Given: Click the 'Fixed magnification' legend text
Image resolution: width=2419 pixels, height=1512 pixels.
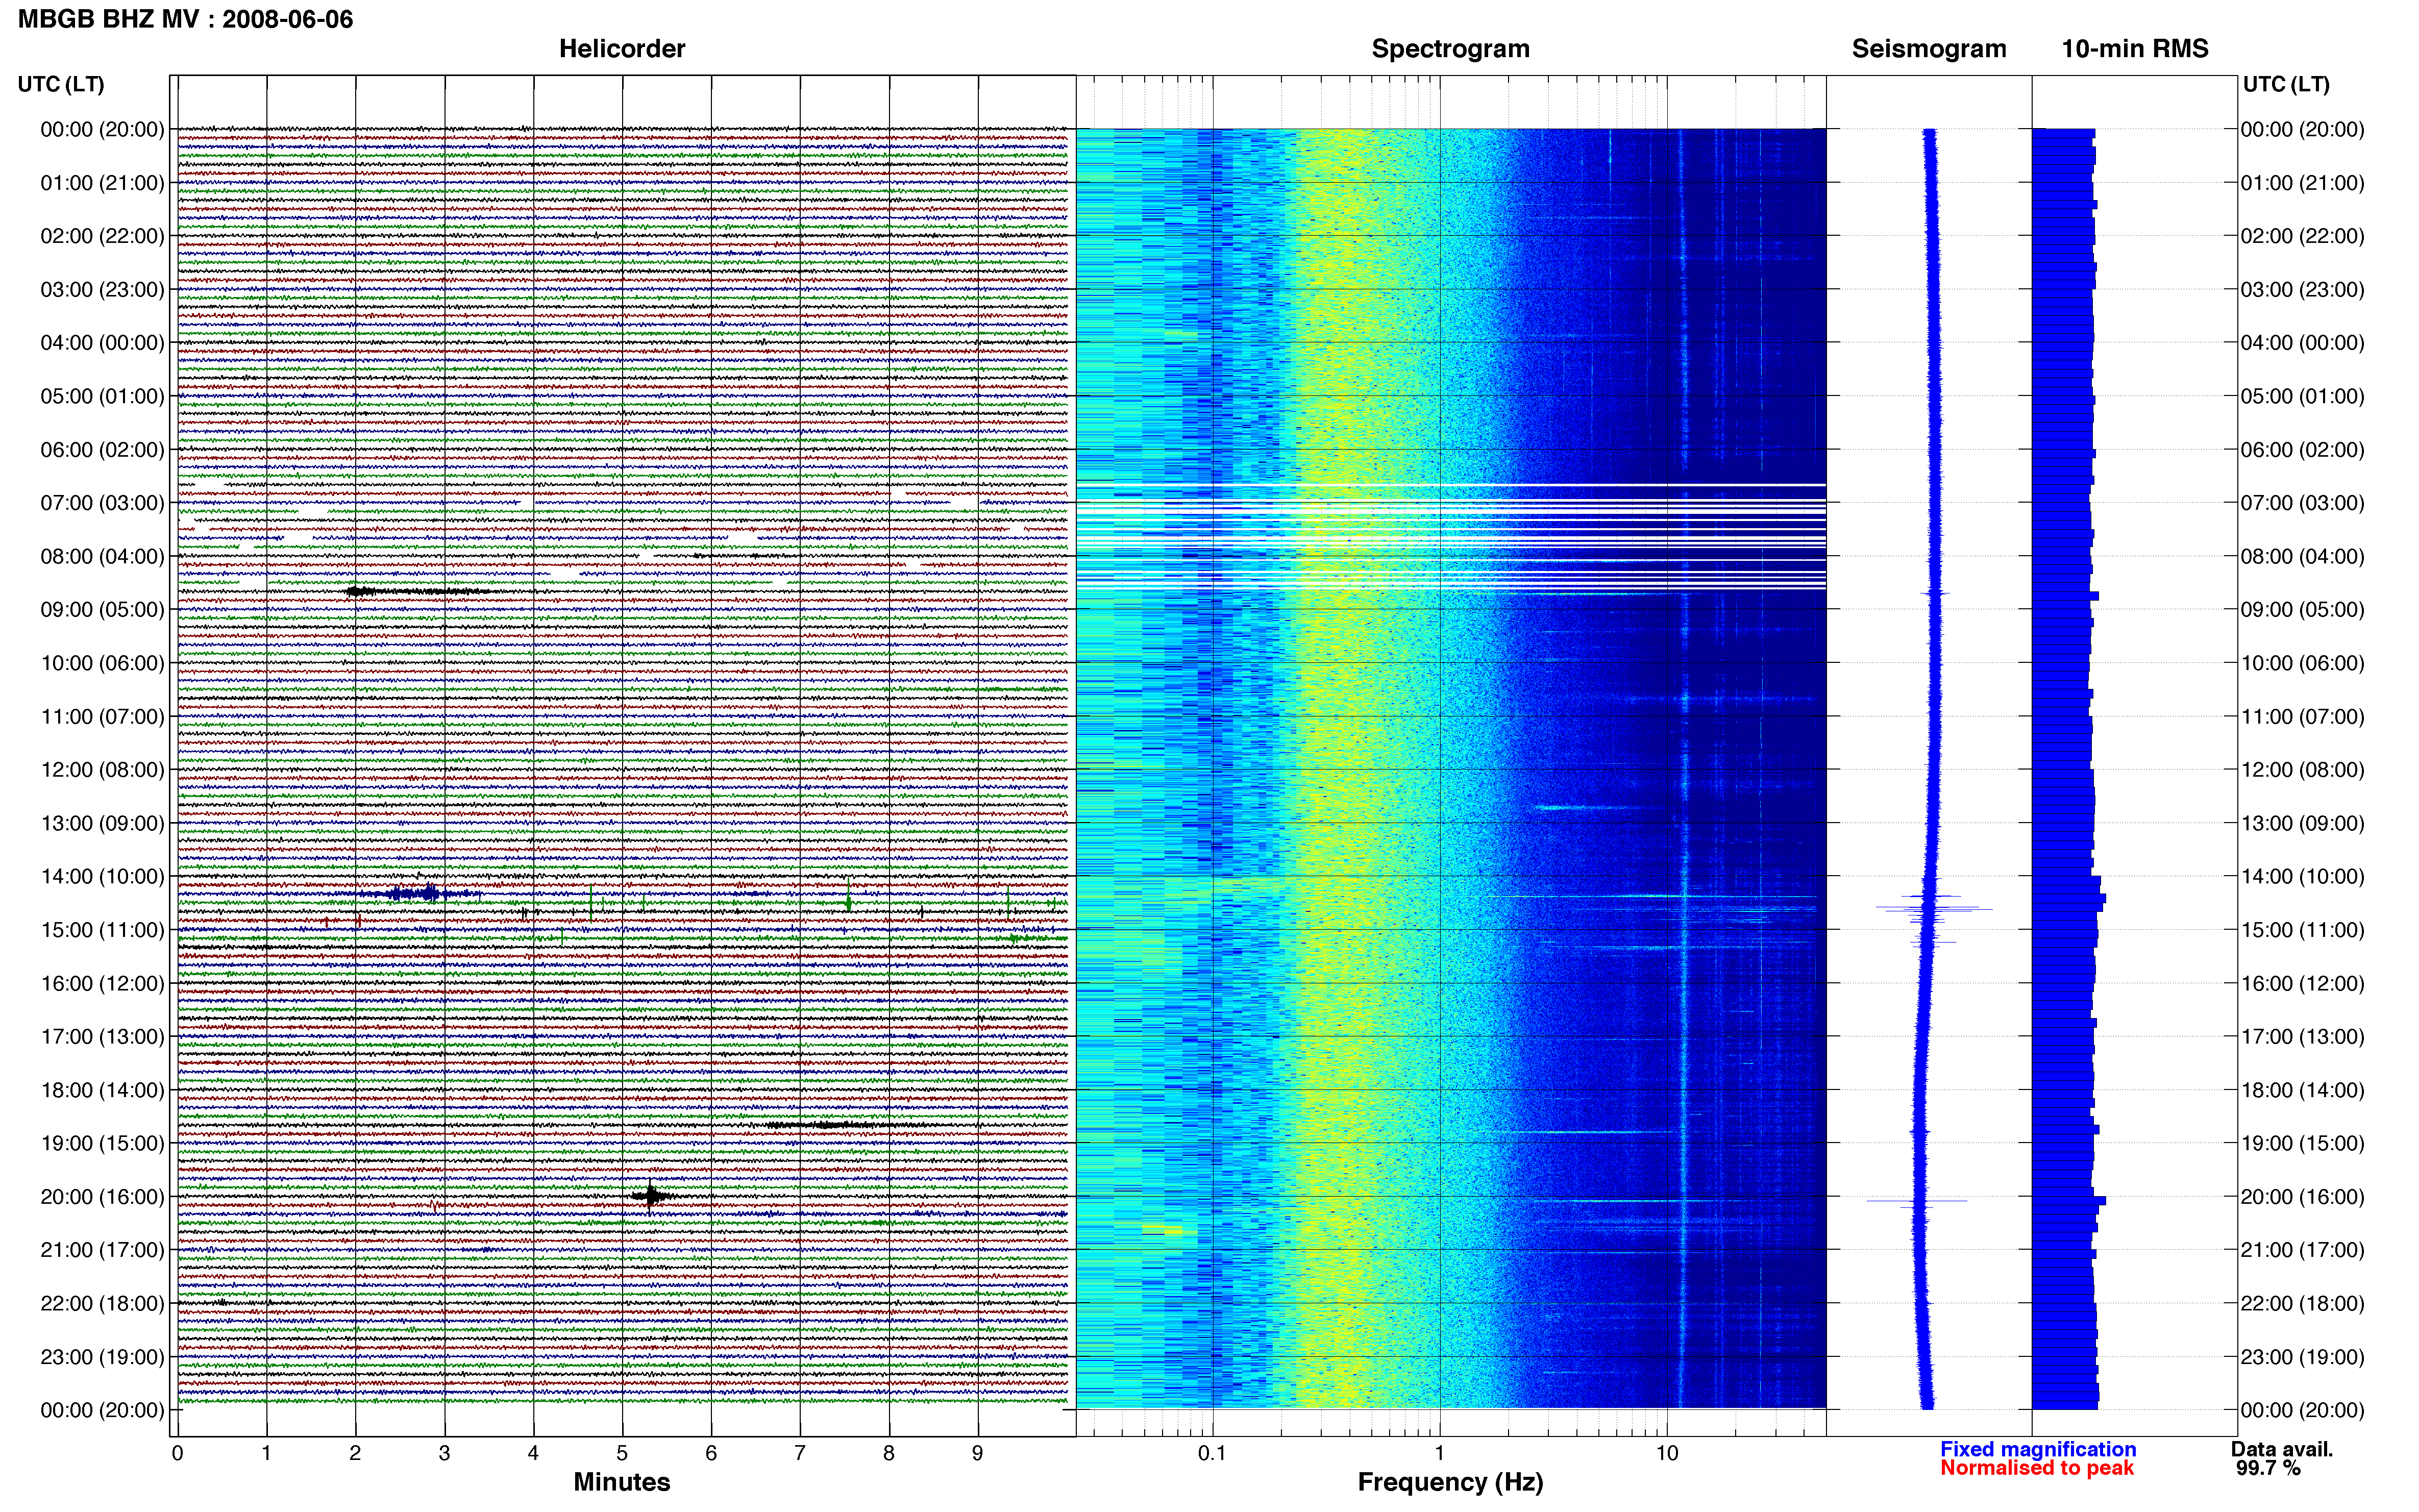Looking at the screenshot, I should pyautogui.click(x=2038, y=1449).
